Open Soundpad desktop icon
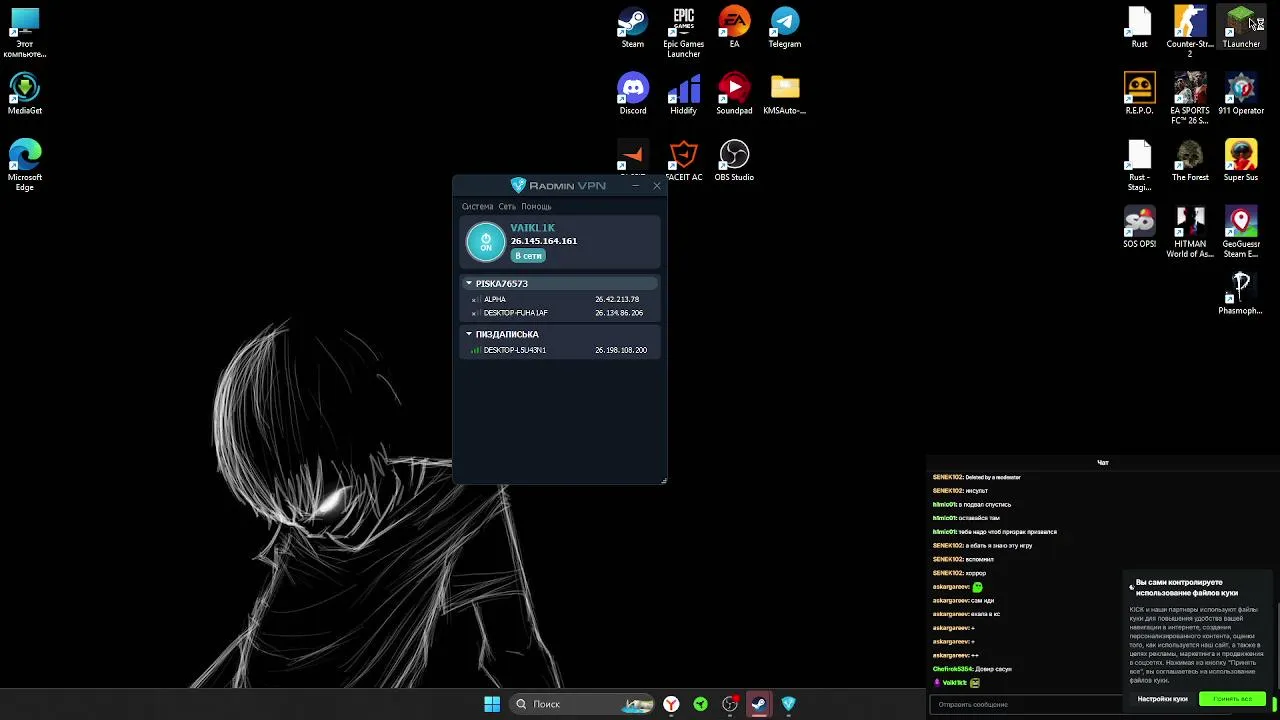The width and height of the screenshot is (1280, 720). pyautogui.click(x=734, y=94)
